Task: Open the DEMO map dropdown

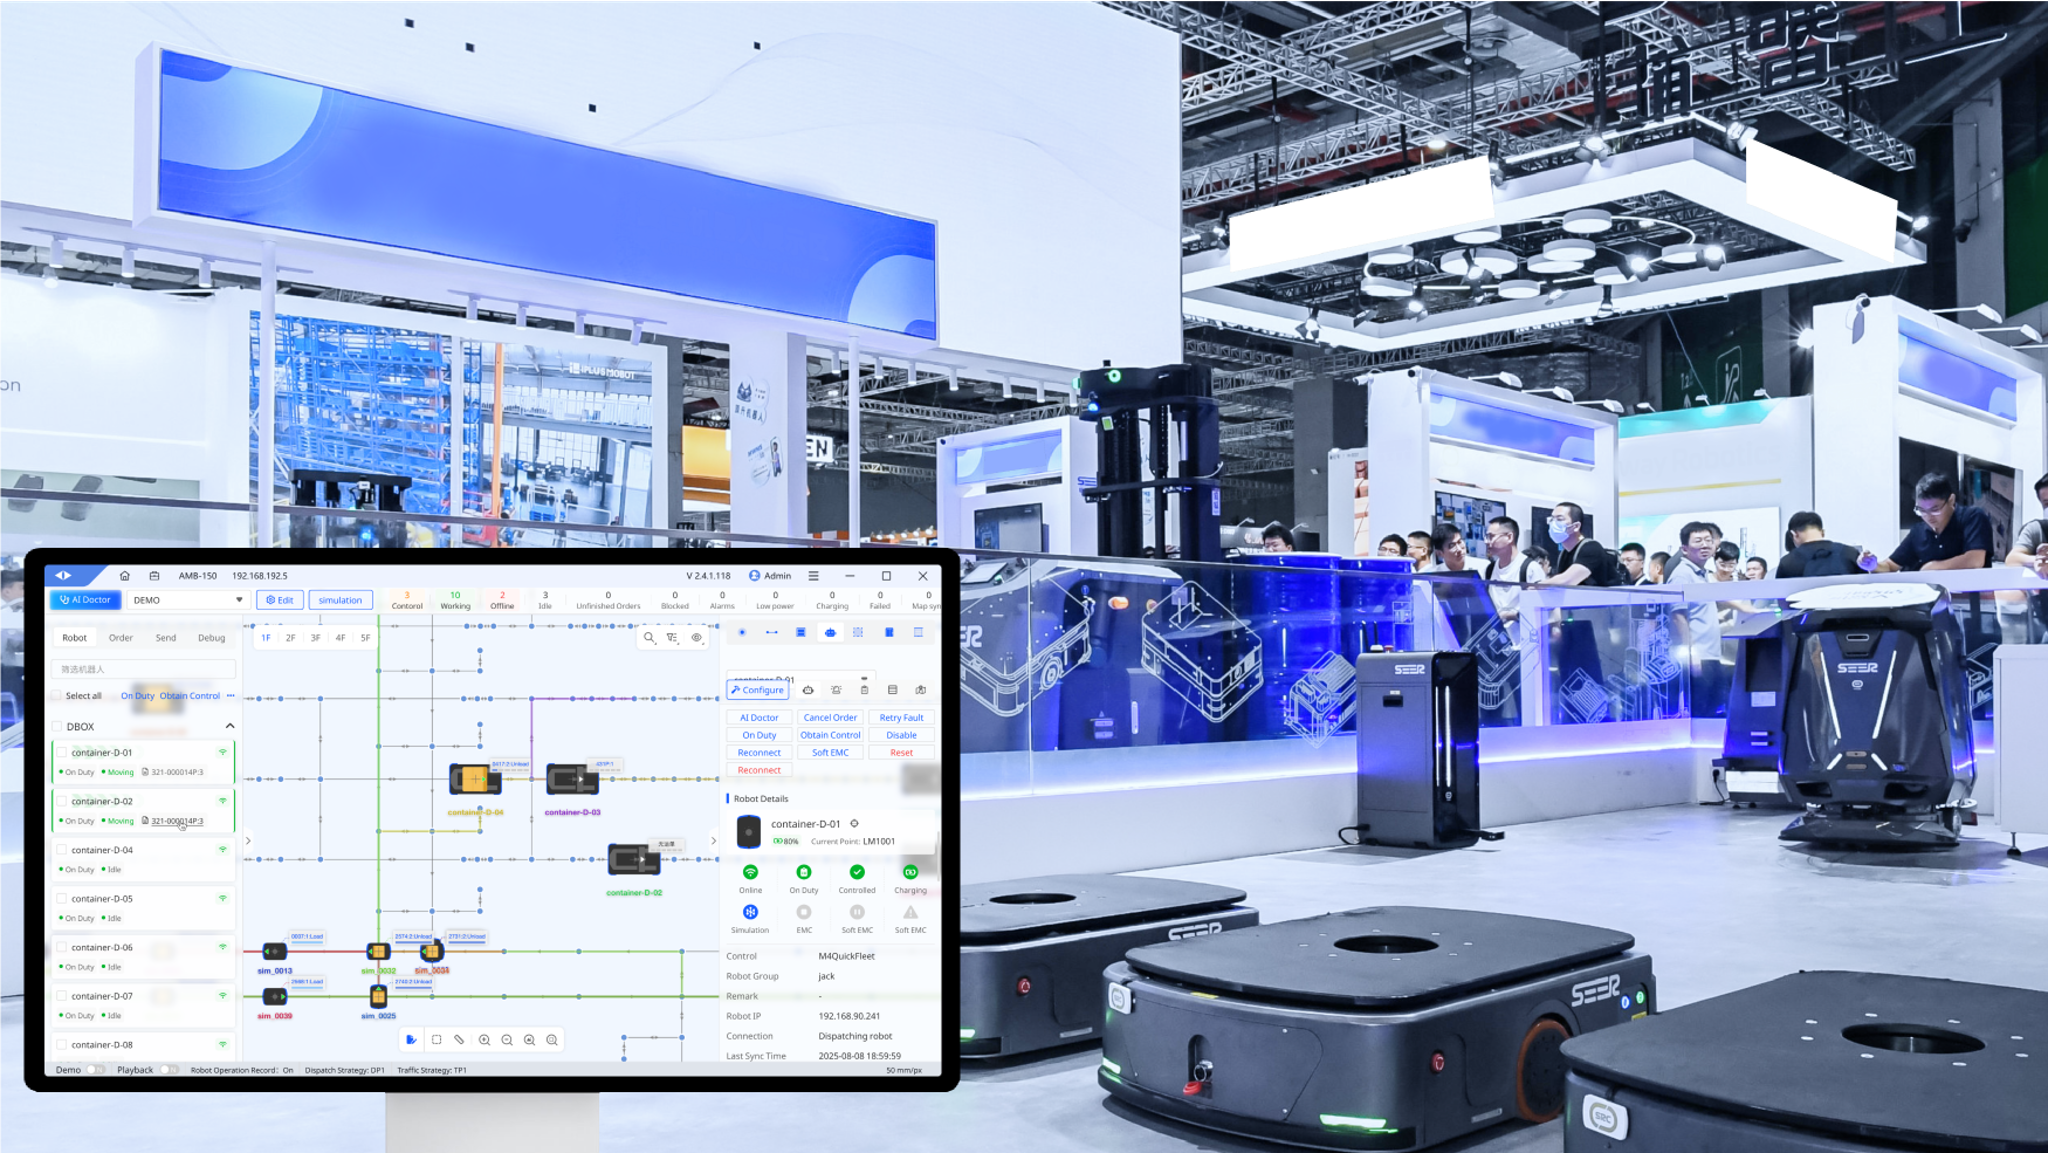Action: pos(187,599)
